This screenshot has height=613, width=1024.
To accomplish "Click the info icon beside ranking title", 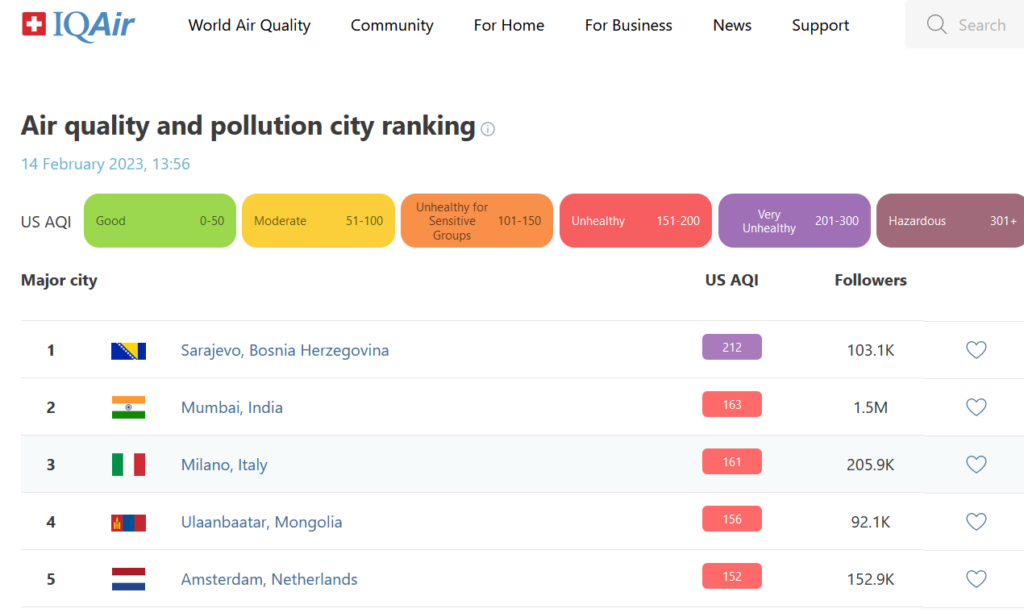I will point(488,129).
